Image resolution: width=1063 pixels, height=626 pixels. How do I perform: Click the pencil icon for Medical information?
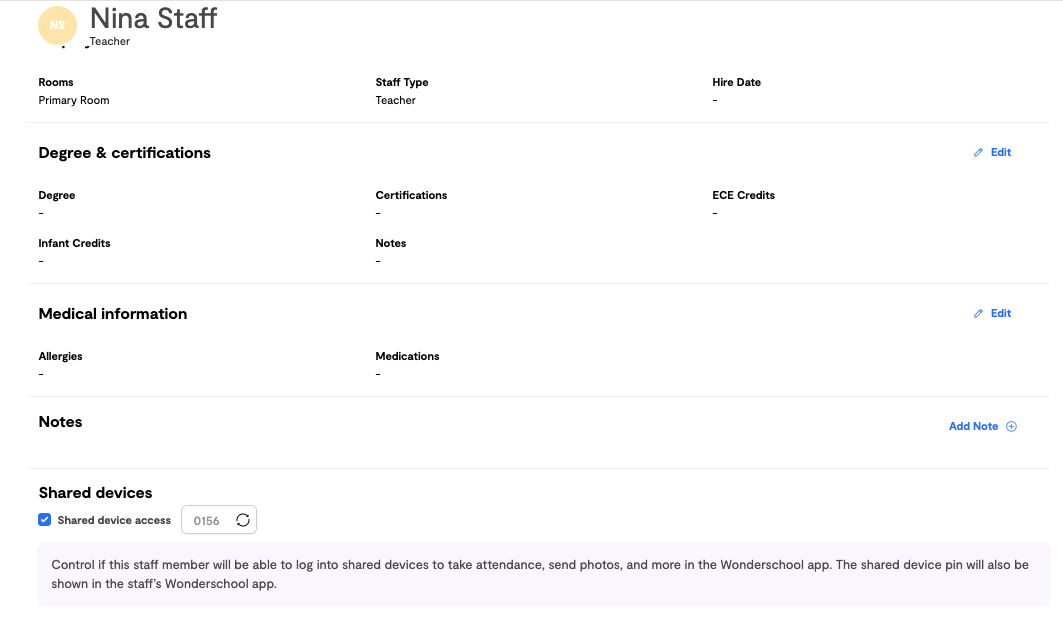tap(978, 313)
